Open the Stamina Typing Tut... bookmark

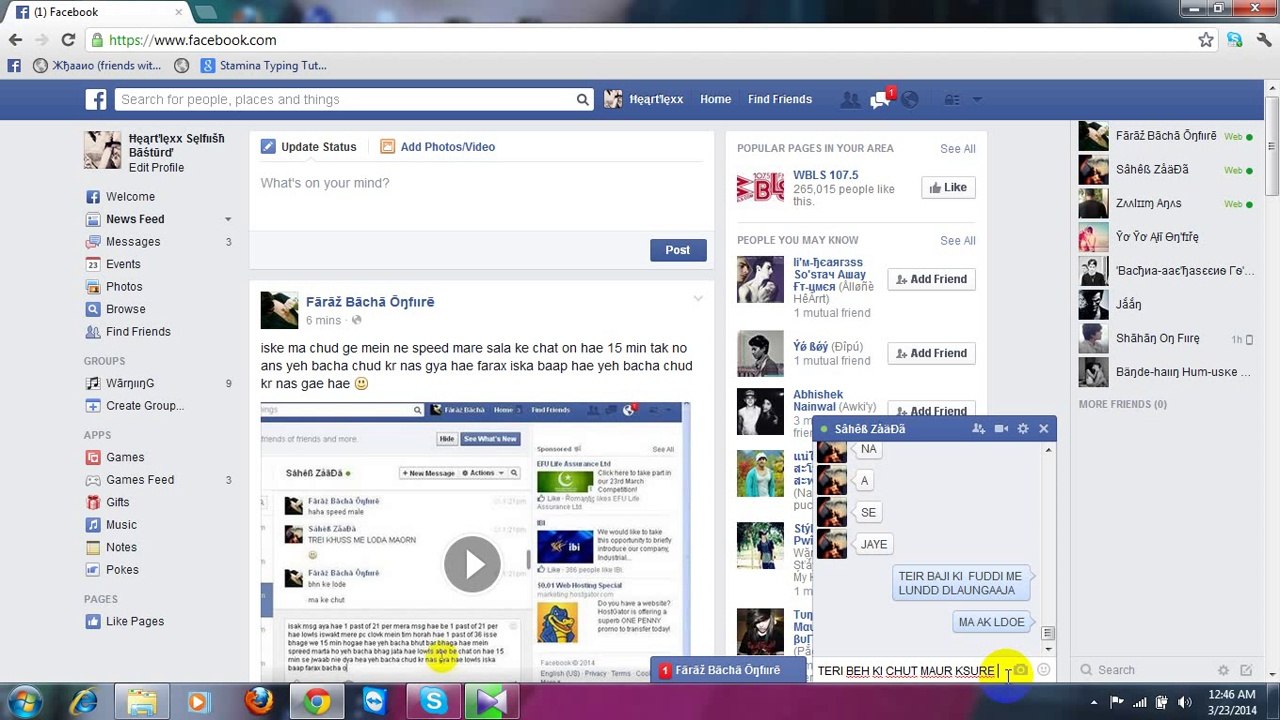(x=263, y=66)
